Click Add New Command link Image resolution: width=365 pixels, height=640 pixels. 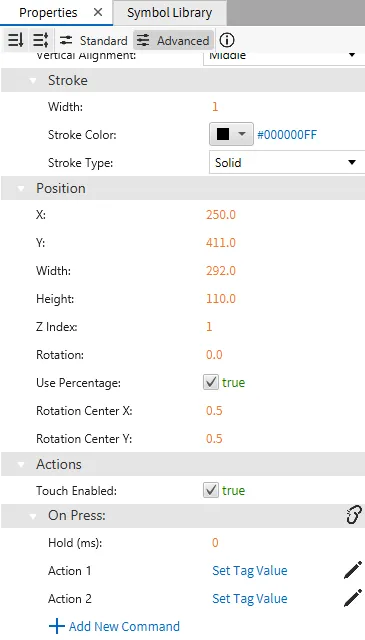coord(124,626)
